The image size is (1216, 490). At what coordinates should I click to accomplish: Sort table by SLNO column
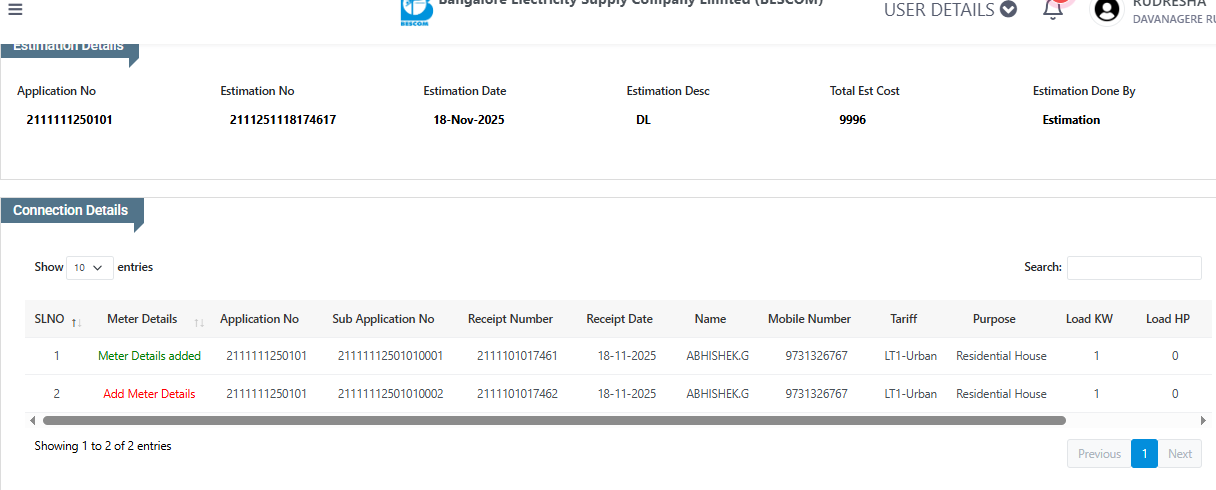58,319
